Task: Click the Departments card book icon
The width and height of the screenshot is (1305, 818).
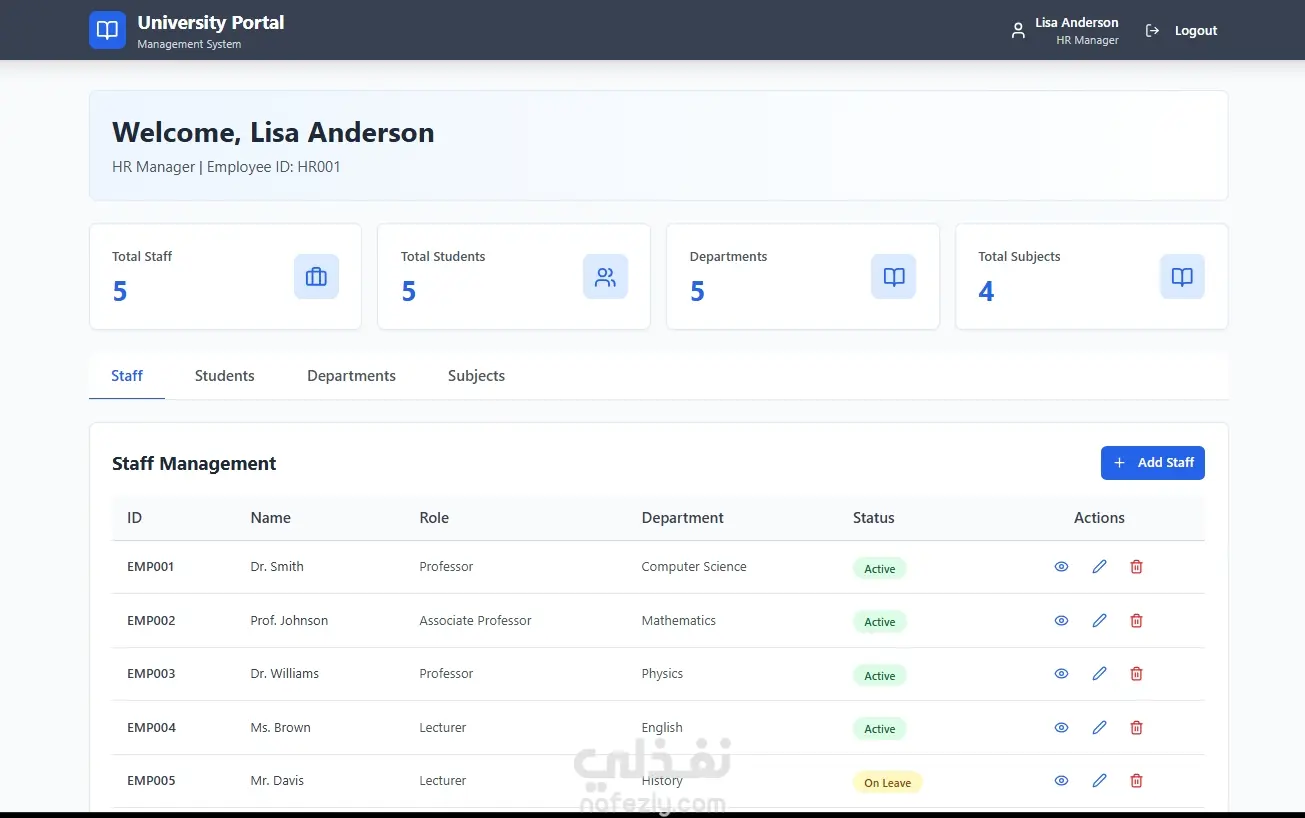Action: [x=894, y=277]
